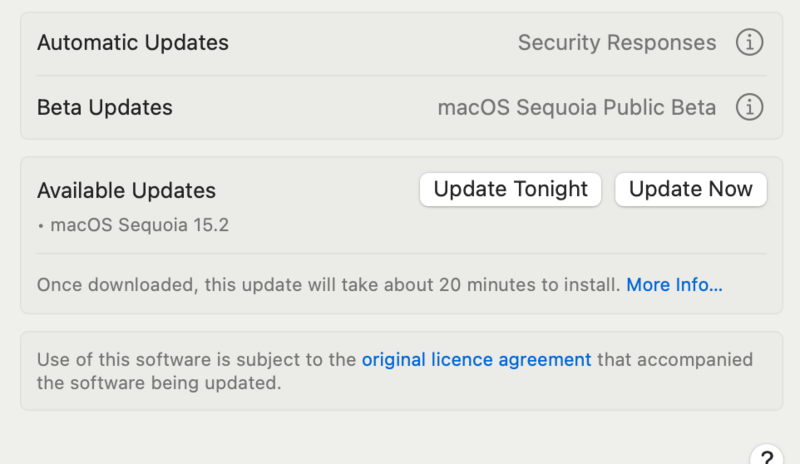The image size is (800, 464).
Task: Select the macOS Sequoia 15.2 update entry
Action: [140, 225]
